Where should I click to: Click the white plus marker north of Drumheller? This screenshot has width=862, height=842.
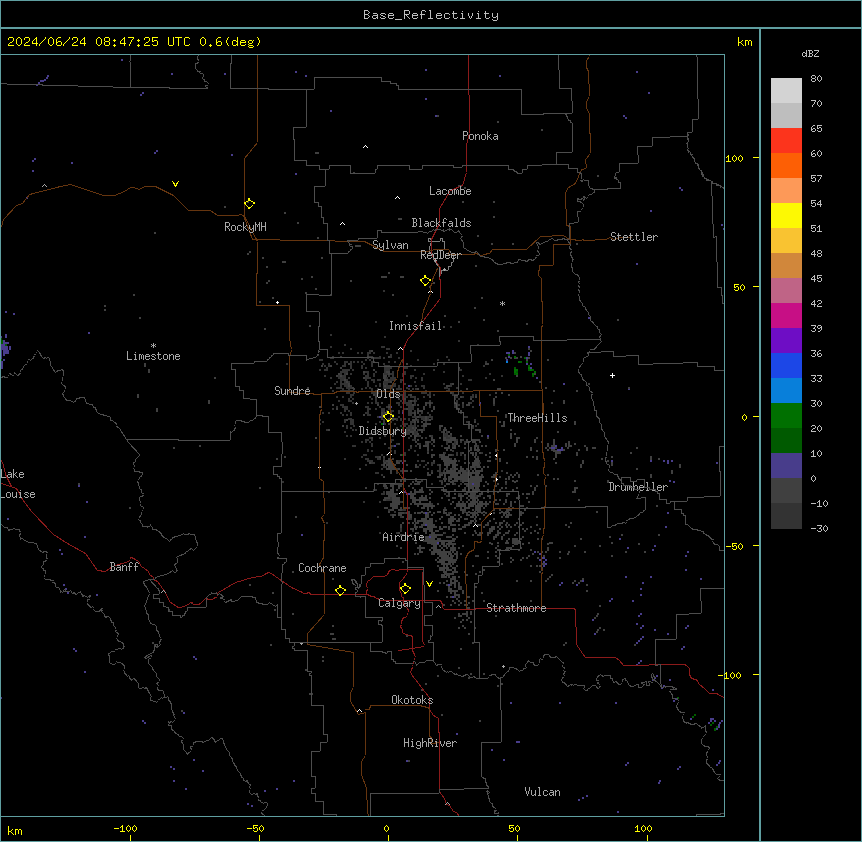[612, 375]
